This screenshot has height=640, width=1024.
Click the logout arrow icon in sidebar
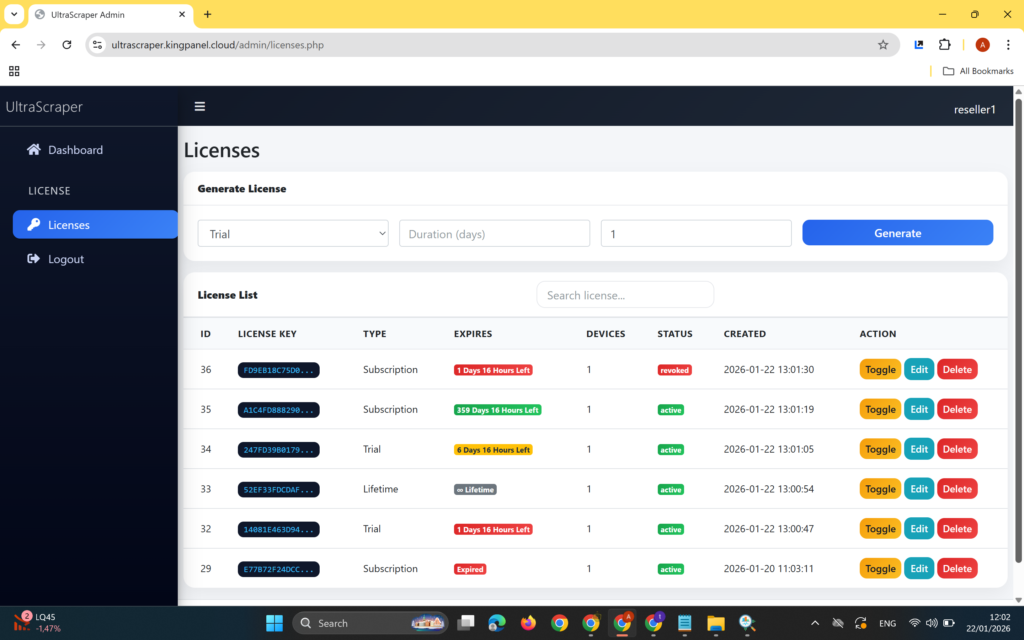[33, 258]
